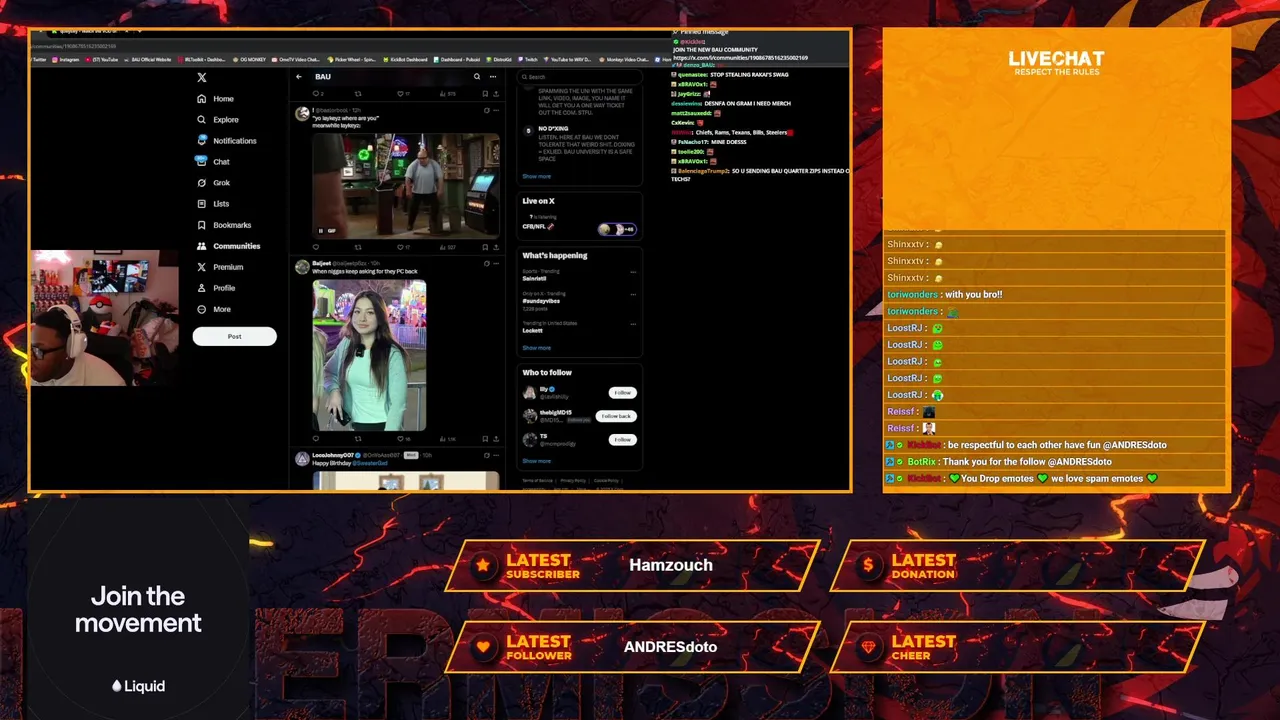Open more options on LocoJohnny007's post
This screenshot has height=720, width=1280.
pos(496,455)
